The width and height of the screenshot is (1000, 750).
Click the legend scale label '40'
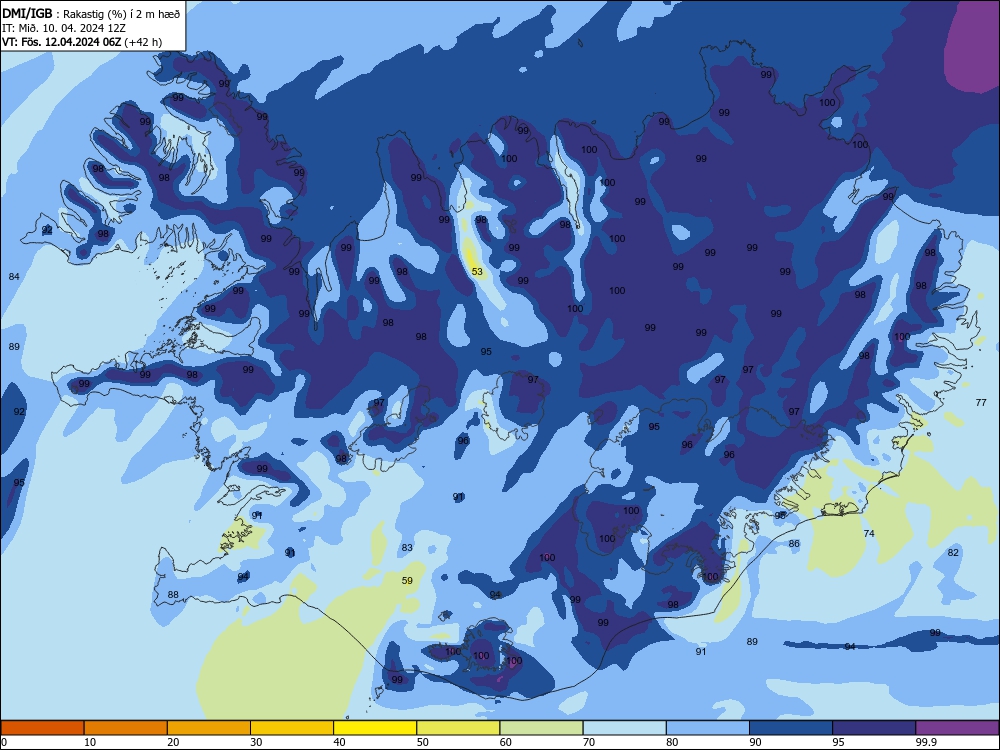[x=339, y=742]
